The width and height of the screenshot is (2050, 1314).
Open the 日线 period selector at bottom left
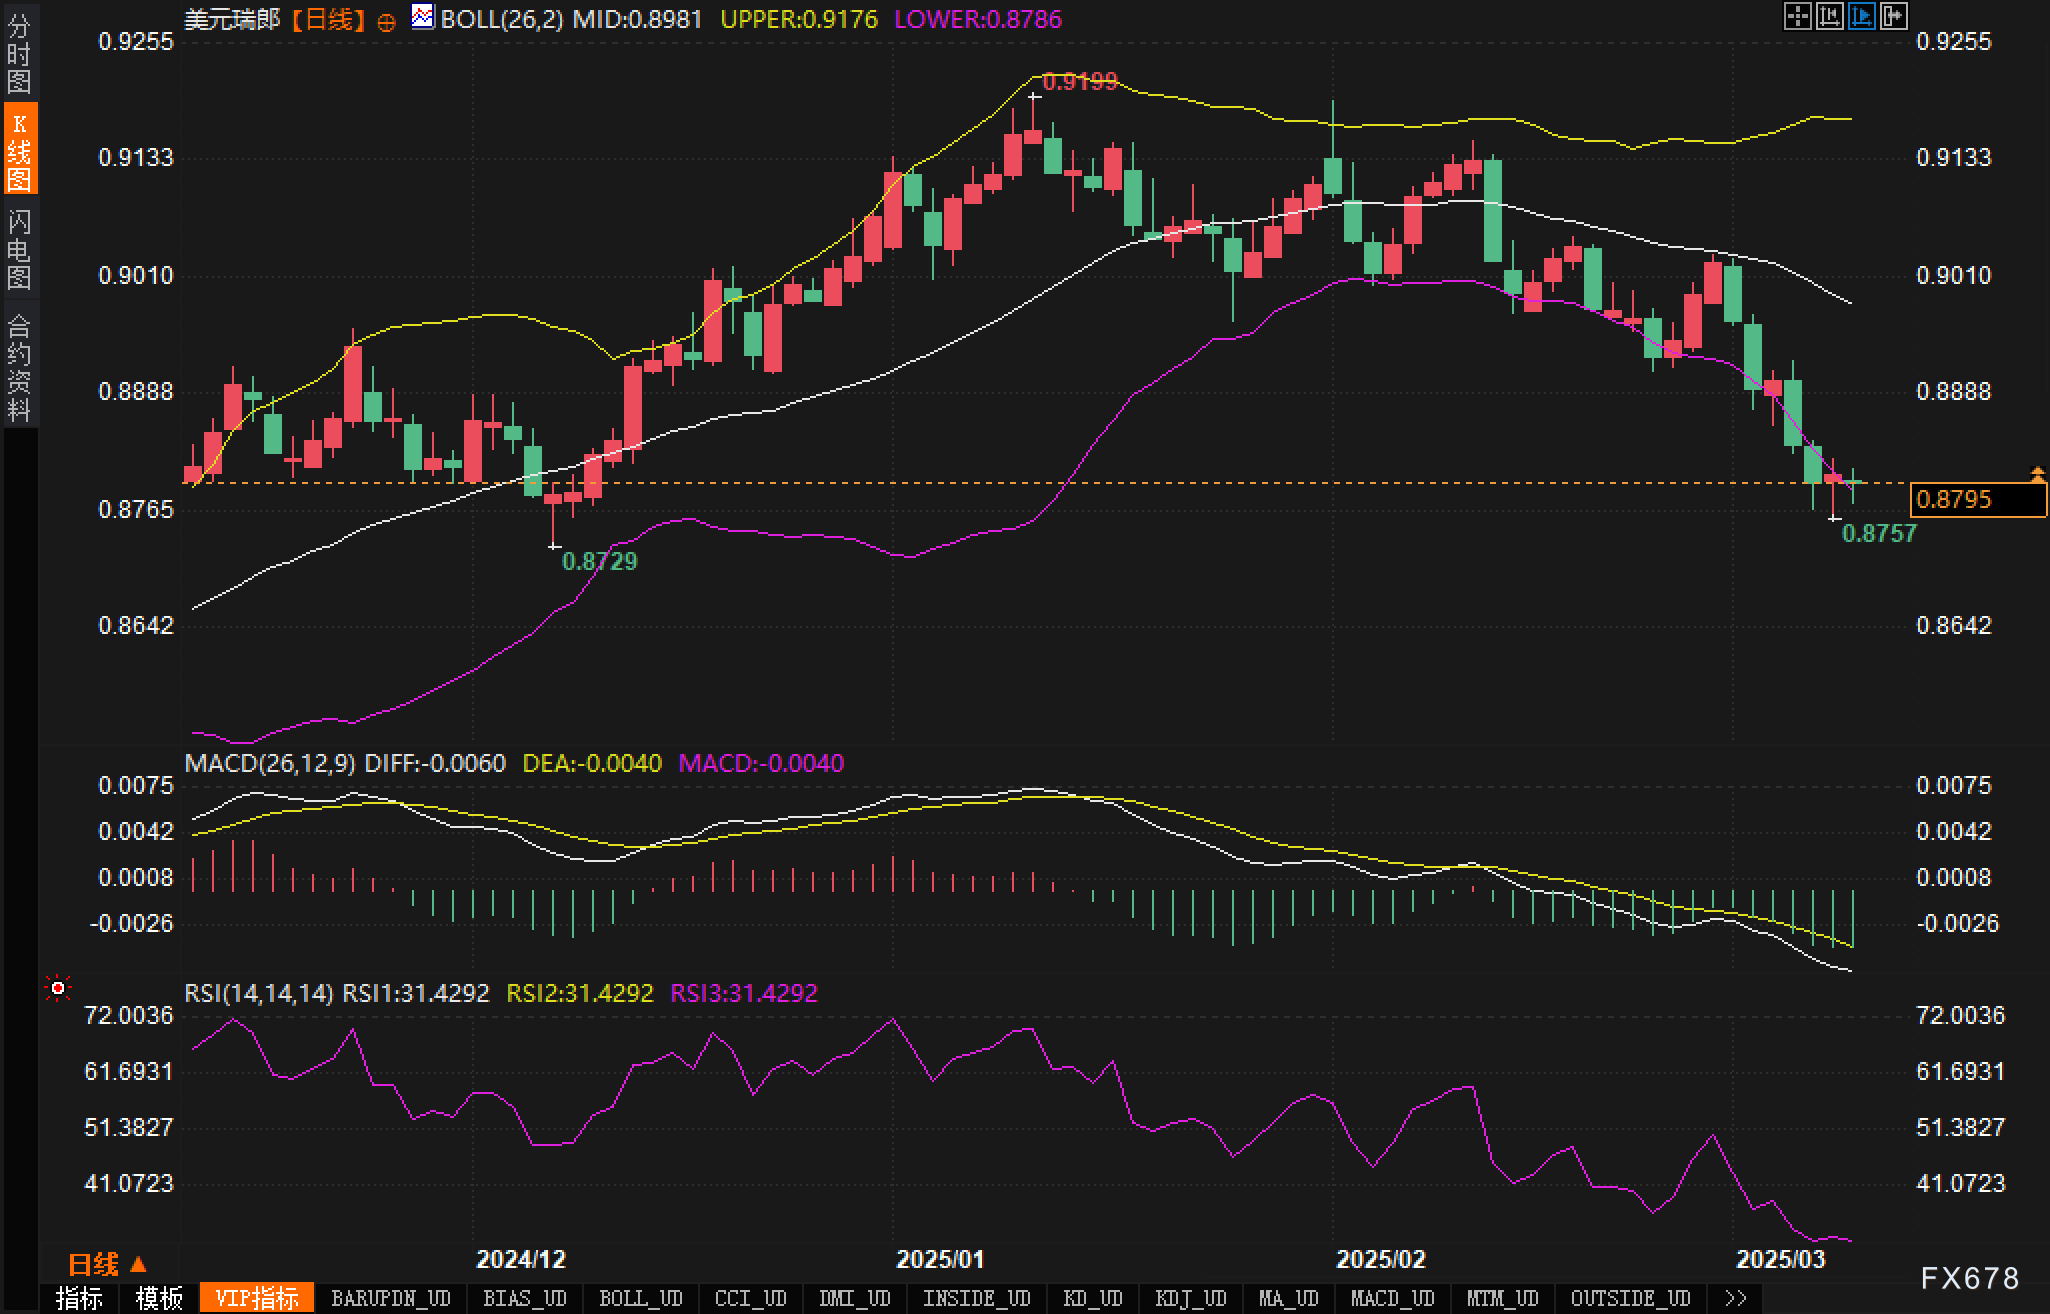click(107, 1264)
